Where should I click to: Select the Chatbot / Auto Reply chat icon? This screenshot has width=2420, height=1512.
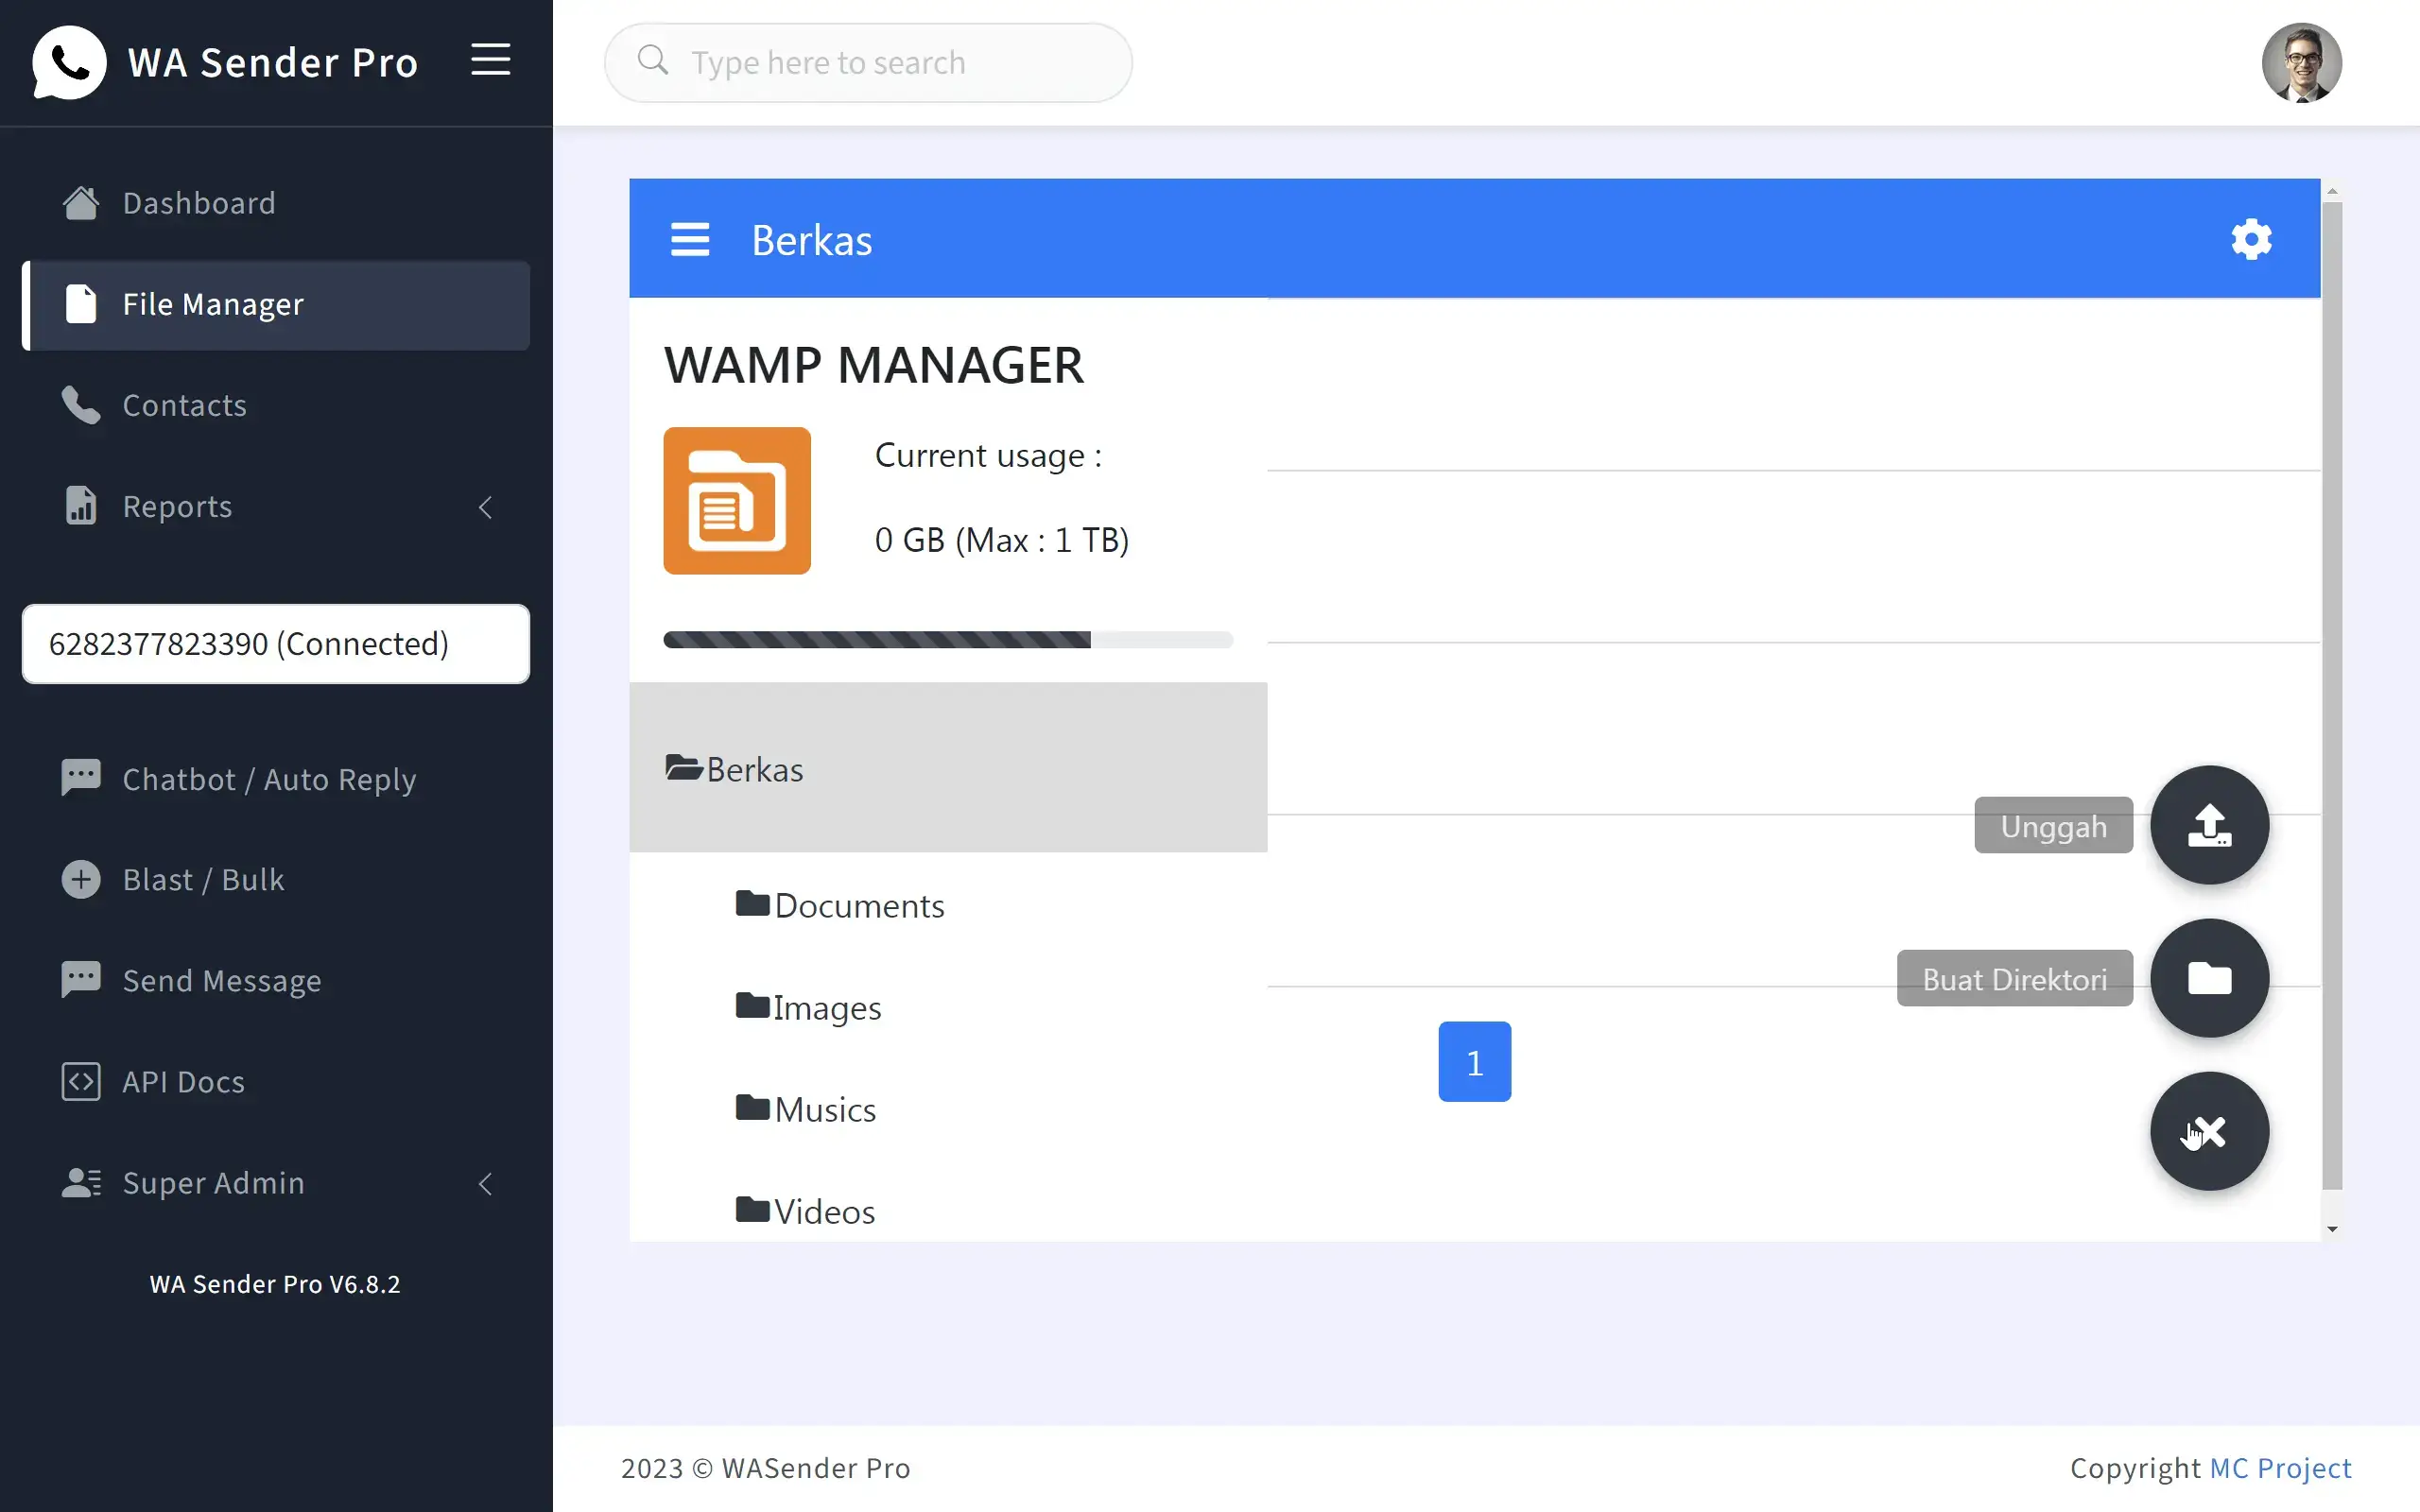point(80,778)
